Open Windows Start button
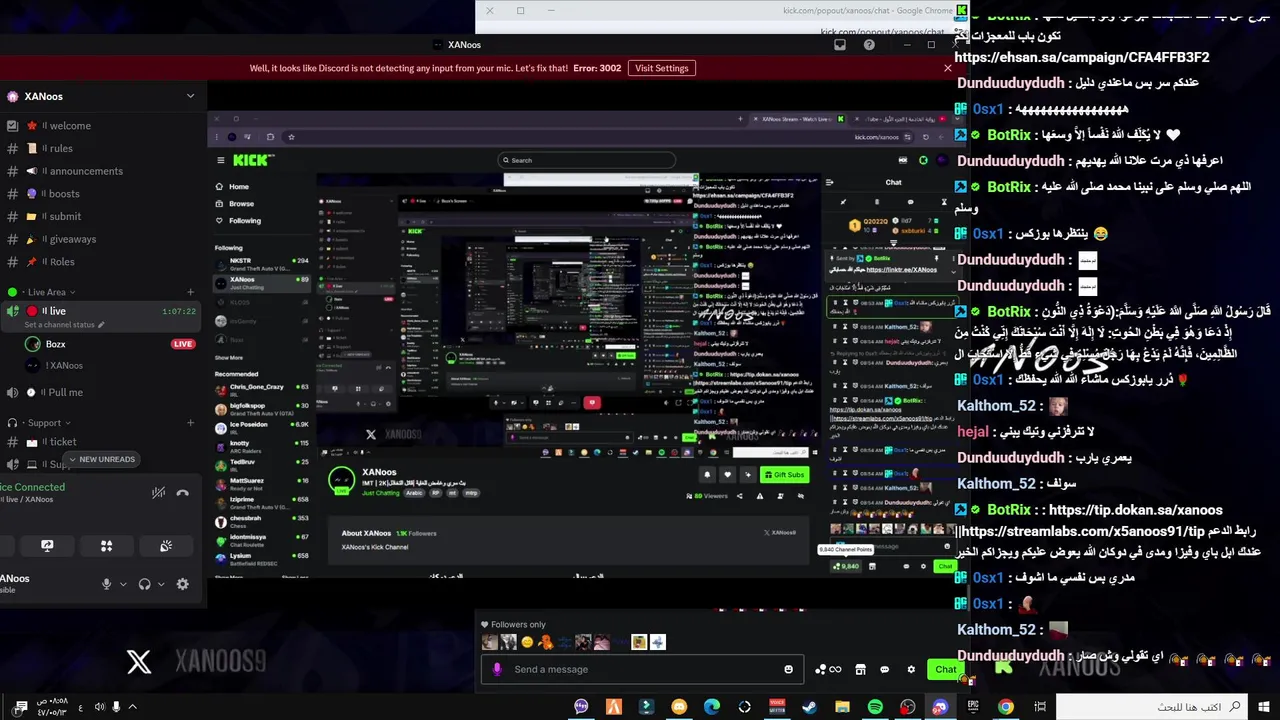This screenshot has height=720, width=1280. 1266,707
